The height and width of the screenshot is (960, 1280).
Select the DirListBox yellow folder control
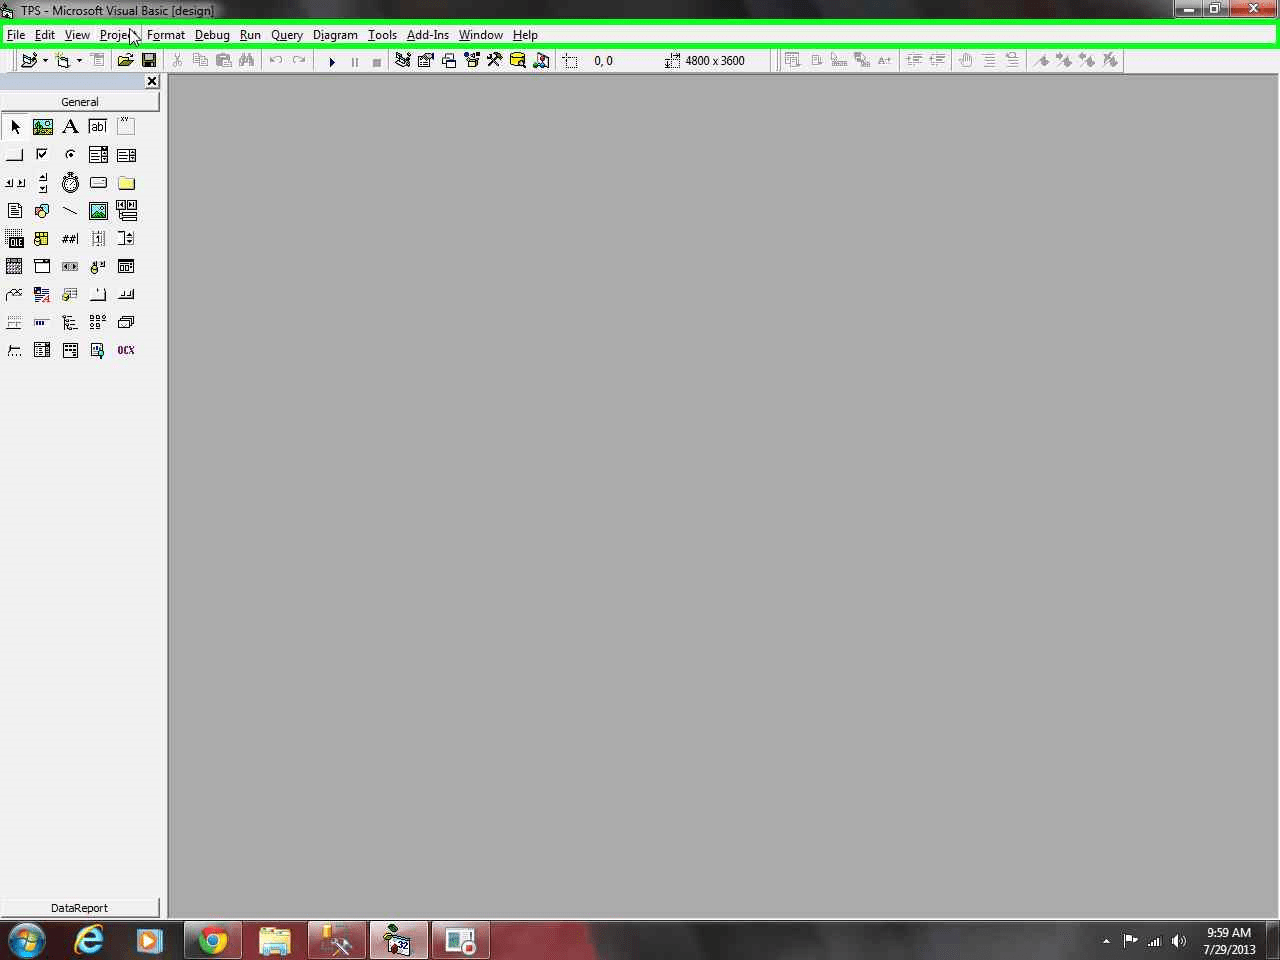[126, 183]
